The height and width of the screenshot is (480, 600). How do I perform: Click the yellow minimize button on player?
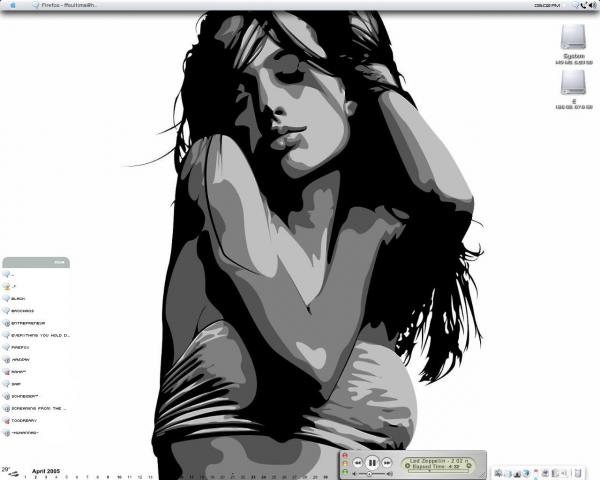[x=345, y=464]
